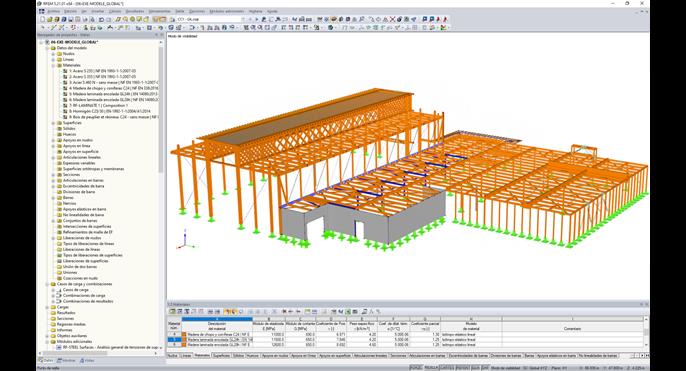The image size is (686, 371).
Task: Collapse the Datos del modelo node
Action: click(x=47, y=48)
